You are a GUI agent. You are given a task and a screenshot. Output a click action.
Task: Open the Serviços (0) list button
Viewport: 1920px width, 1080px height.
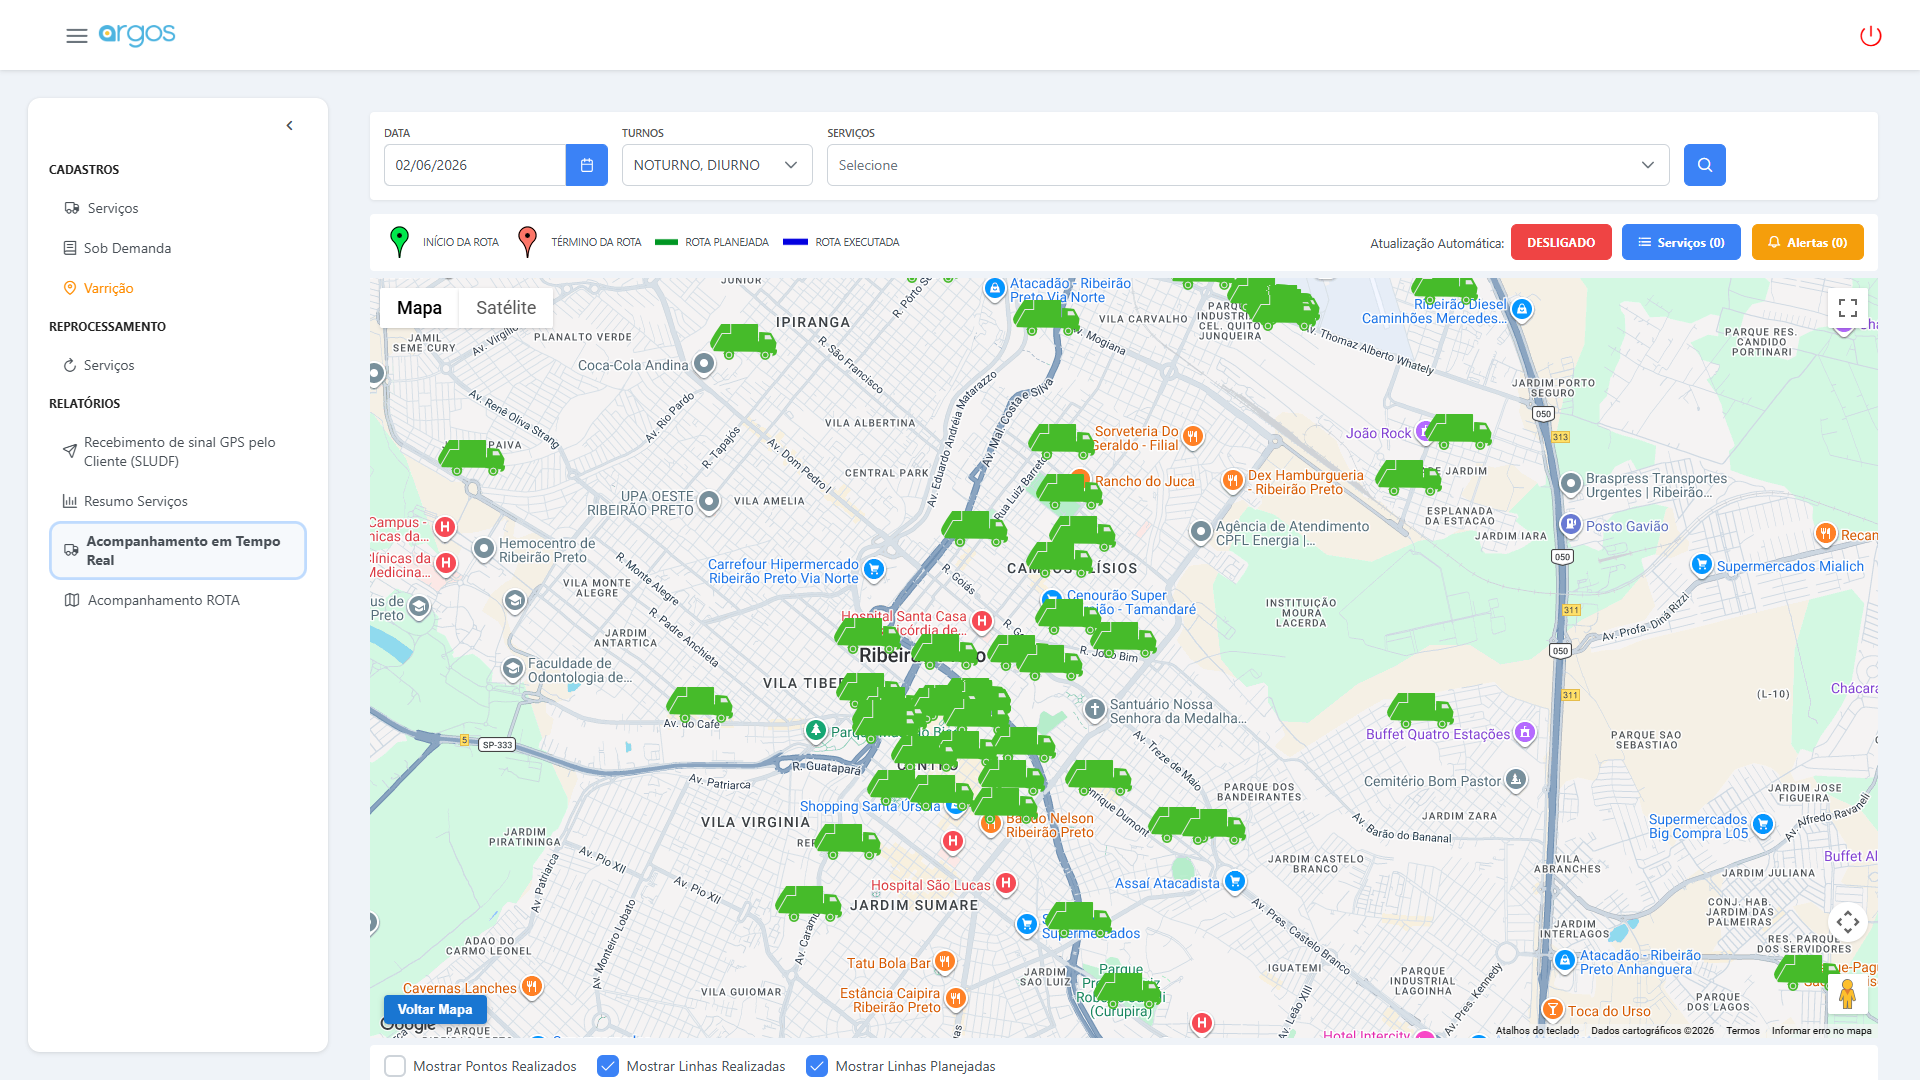1681,242
